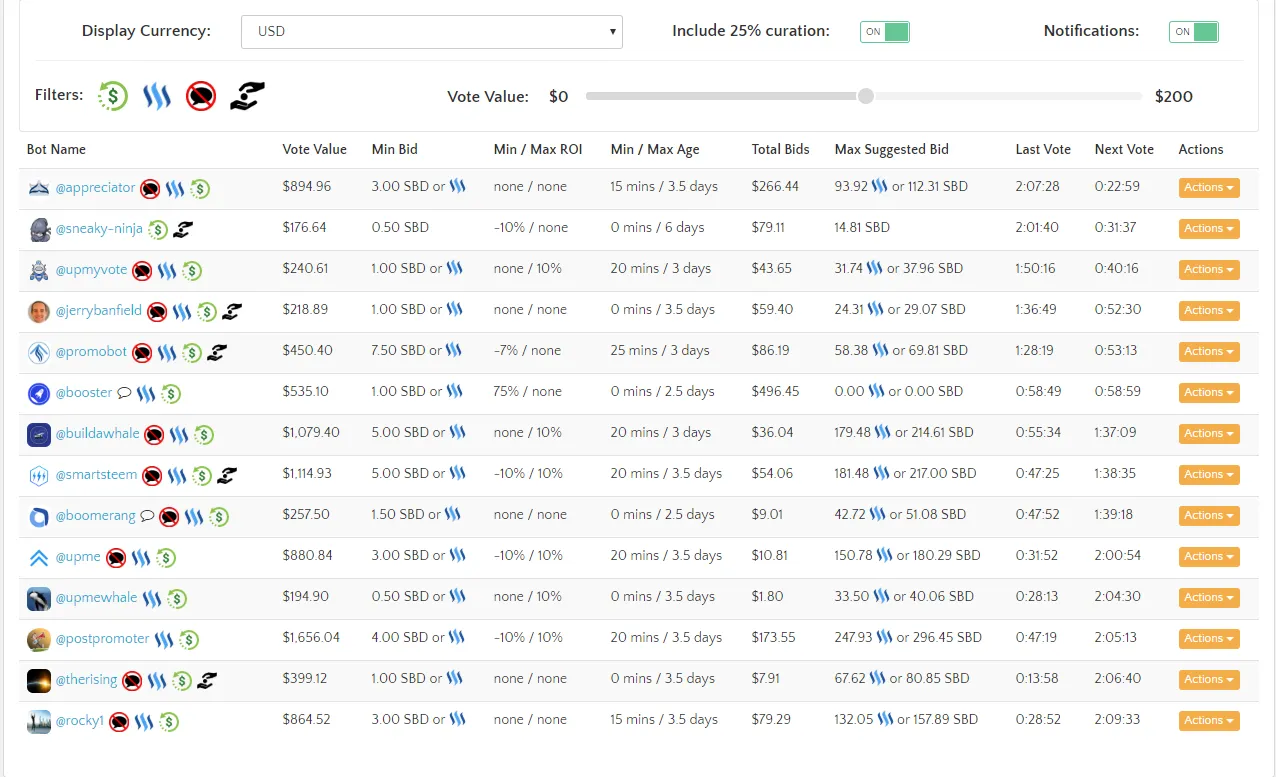Click Steem icon in @booster Max Suggested Bid
1276x777 pixels.
(876, 391)
